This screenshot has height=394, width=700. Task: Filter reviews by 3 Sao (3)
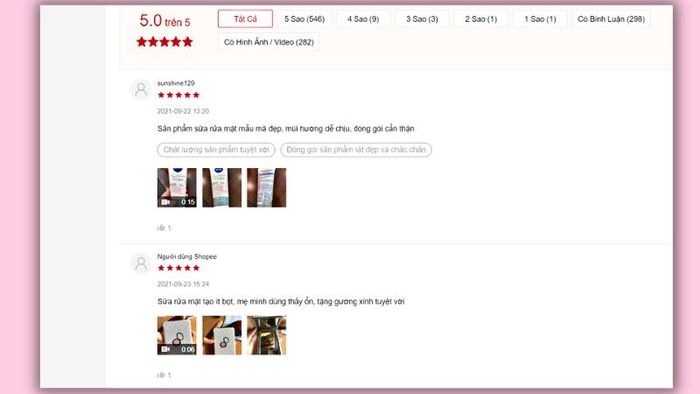[422, 19]
